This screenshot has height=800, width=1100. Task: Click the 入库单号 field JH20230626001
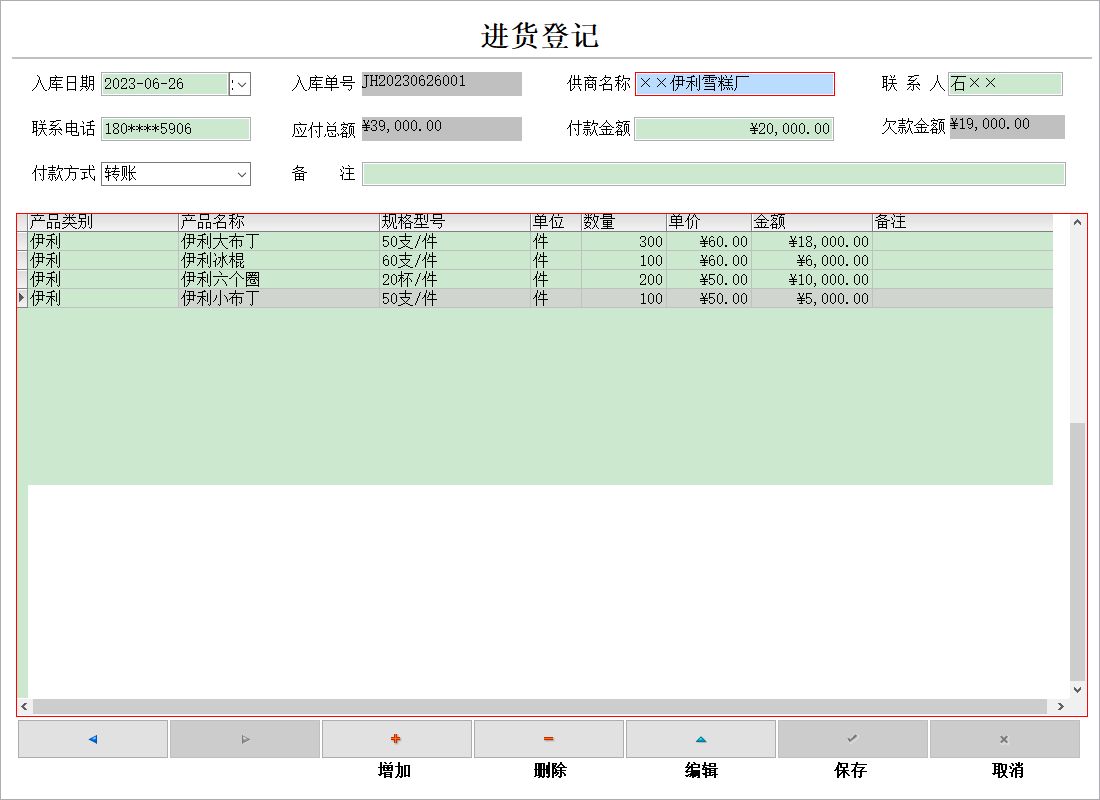pos(441,84)
